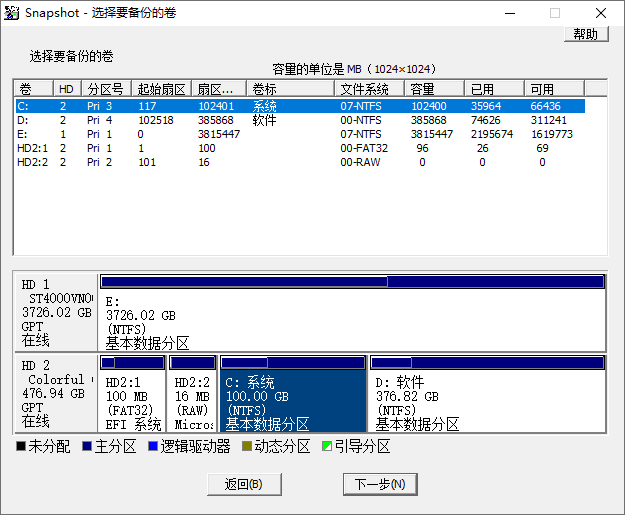Select the E: 3726.02 GB partition block

[x=352, y=312]
